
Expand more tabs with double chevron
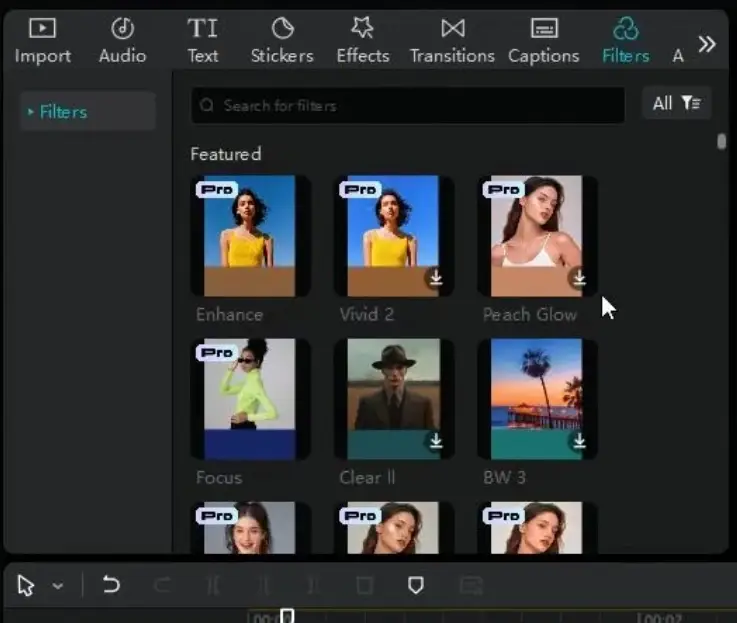[706, 44]
